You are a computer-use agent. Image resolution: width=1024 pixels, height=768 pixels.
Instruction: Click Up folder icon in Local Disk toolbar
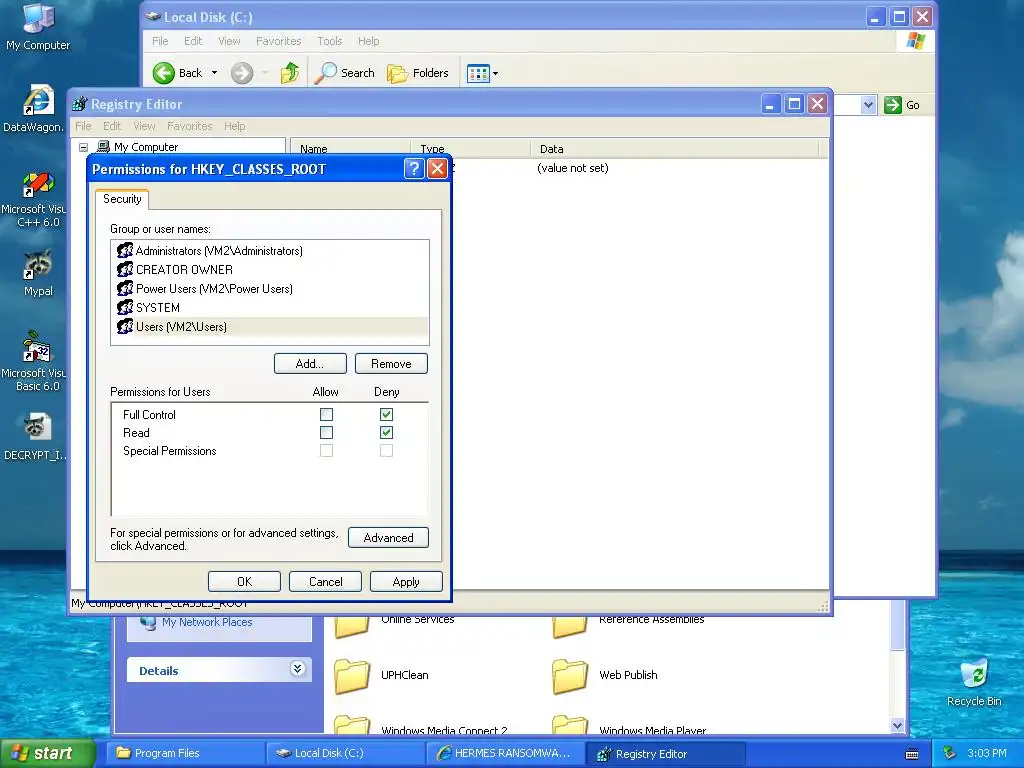click(290, 72)
